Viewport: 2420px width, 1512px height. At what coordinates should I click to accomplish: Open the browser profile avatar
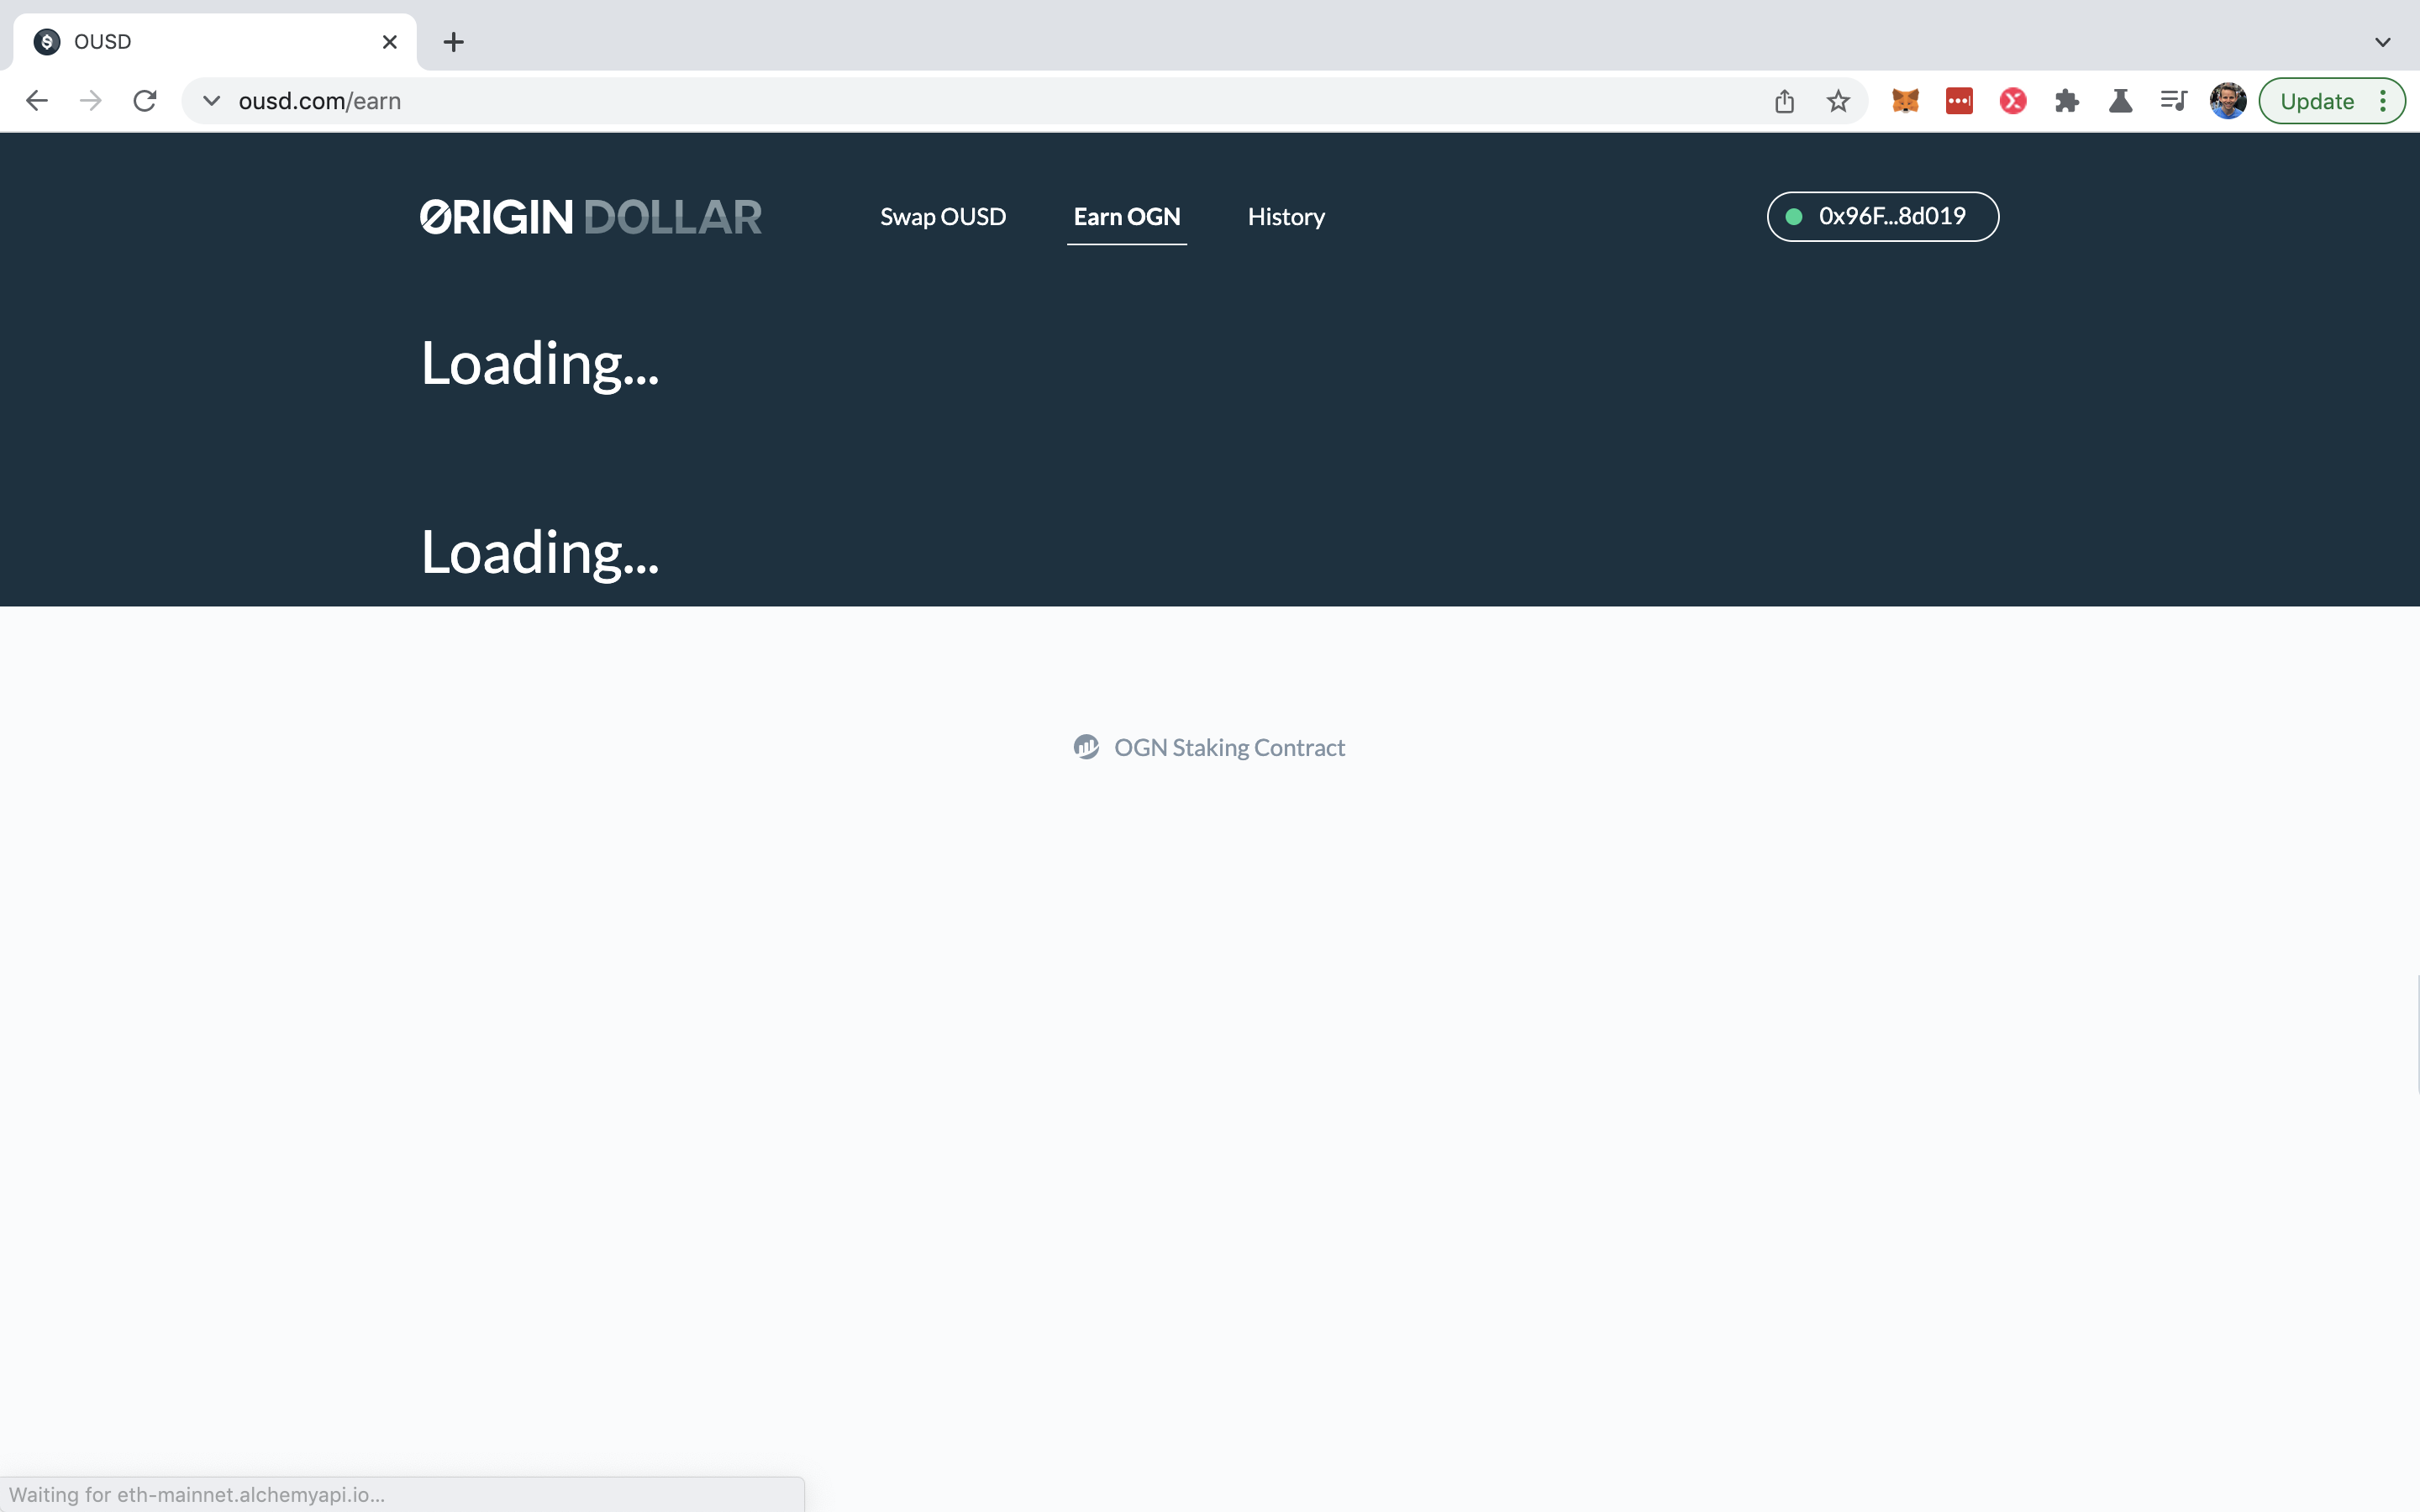[x=2228, y=100]
